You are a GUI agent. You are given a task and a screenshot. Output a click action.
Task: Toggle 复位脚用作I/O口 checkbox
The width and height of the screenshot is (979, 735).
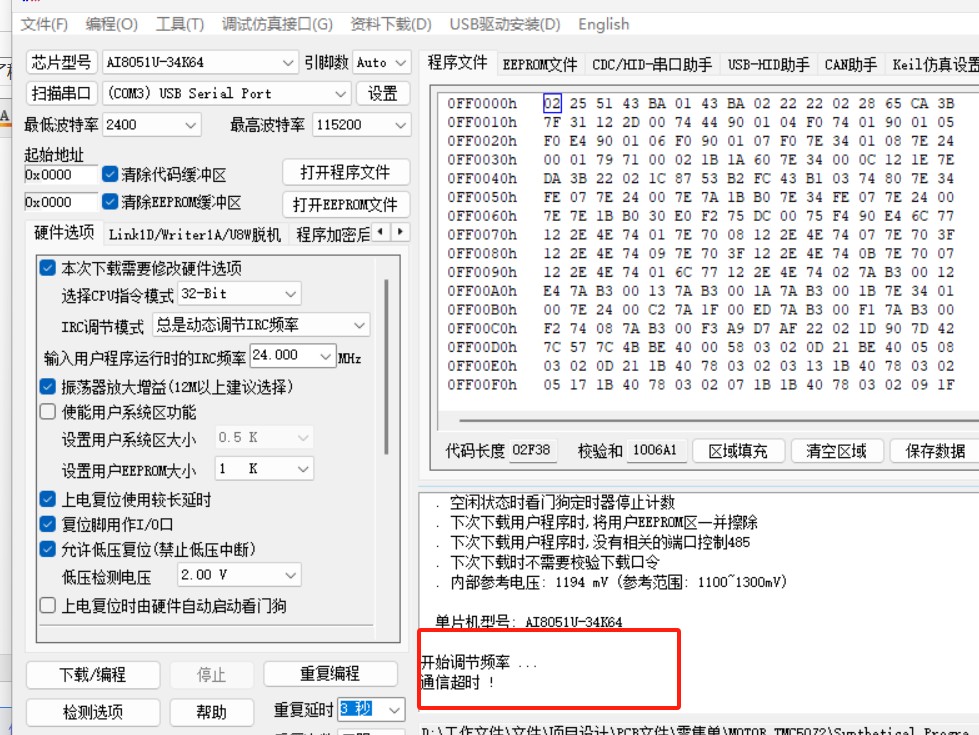47,524
